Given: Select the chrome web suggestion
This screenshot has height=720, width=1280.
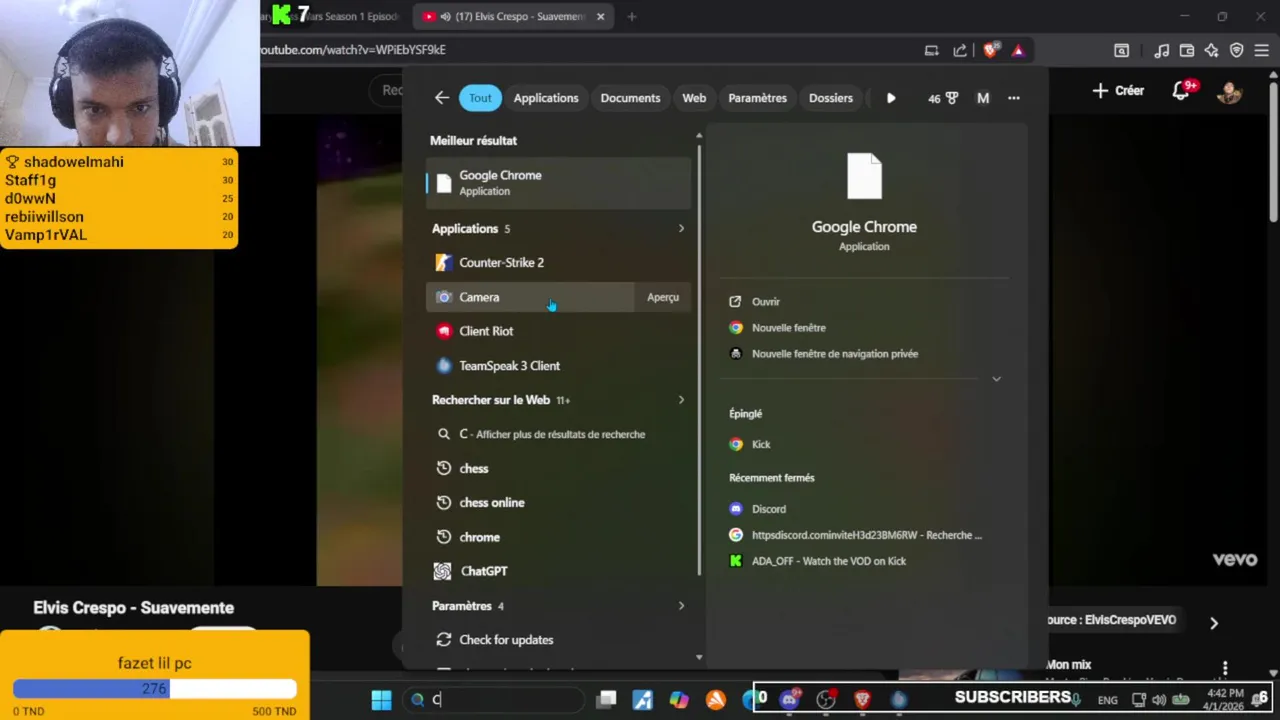Looking at the screenshot, I should 558,537.
